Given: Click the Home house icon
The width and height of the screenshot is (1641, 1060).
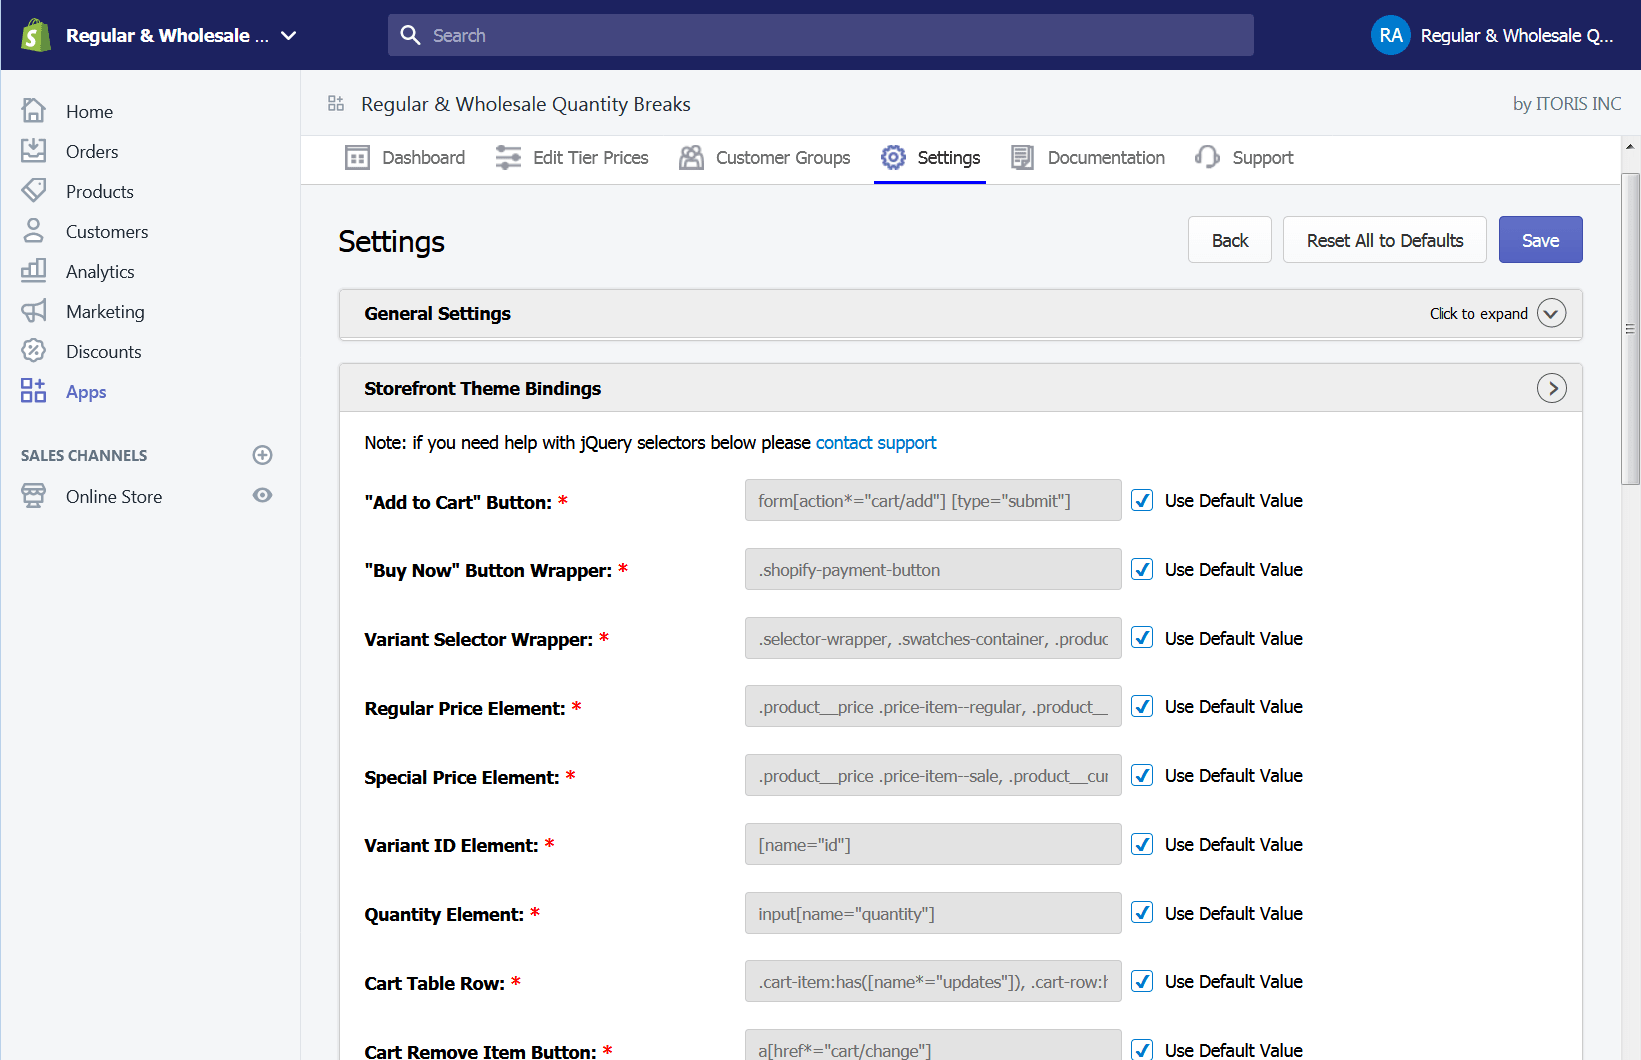Looking at the screenshot, I should click(x=34, y=110).
